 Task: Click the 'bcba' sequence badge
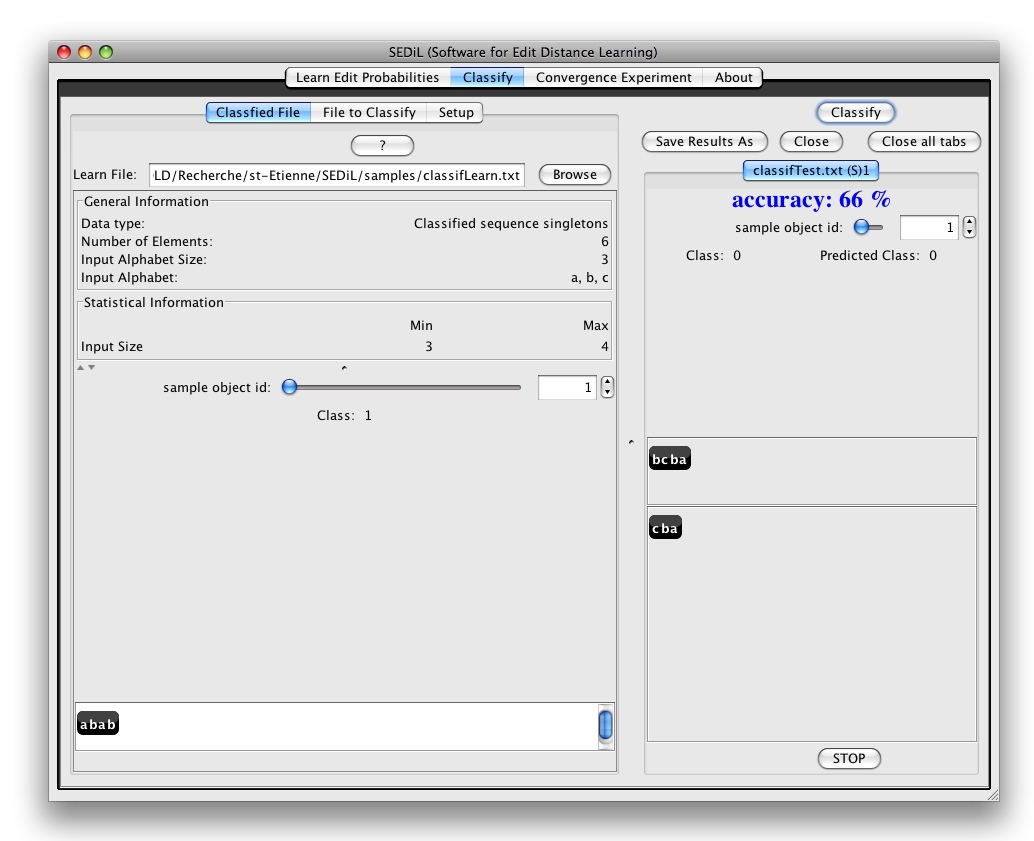click(669, 459)
